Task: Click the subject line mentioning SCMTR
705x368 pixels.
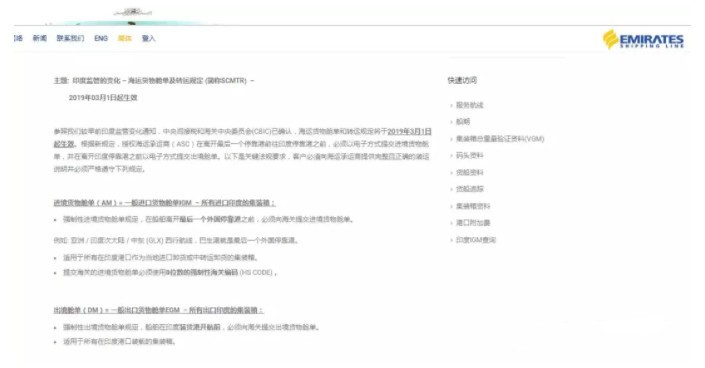Action: tap(154, 81)
